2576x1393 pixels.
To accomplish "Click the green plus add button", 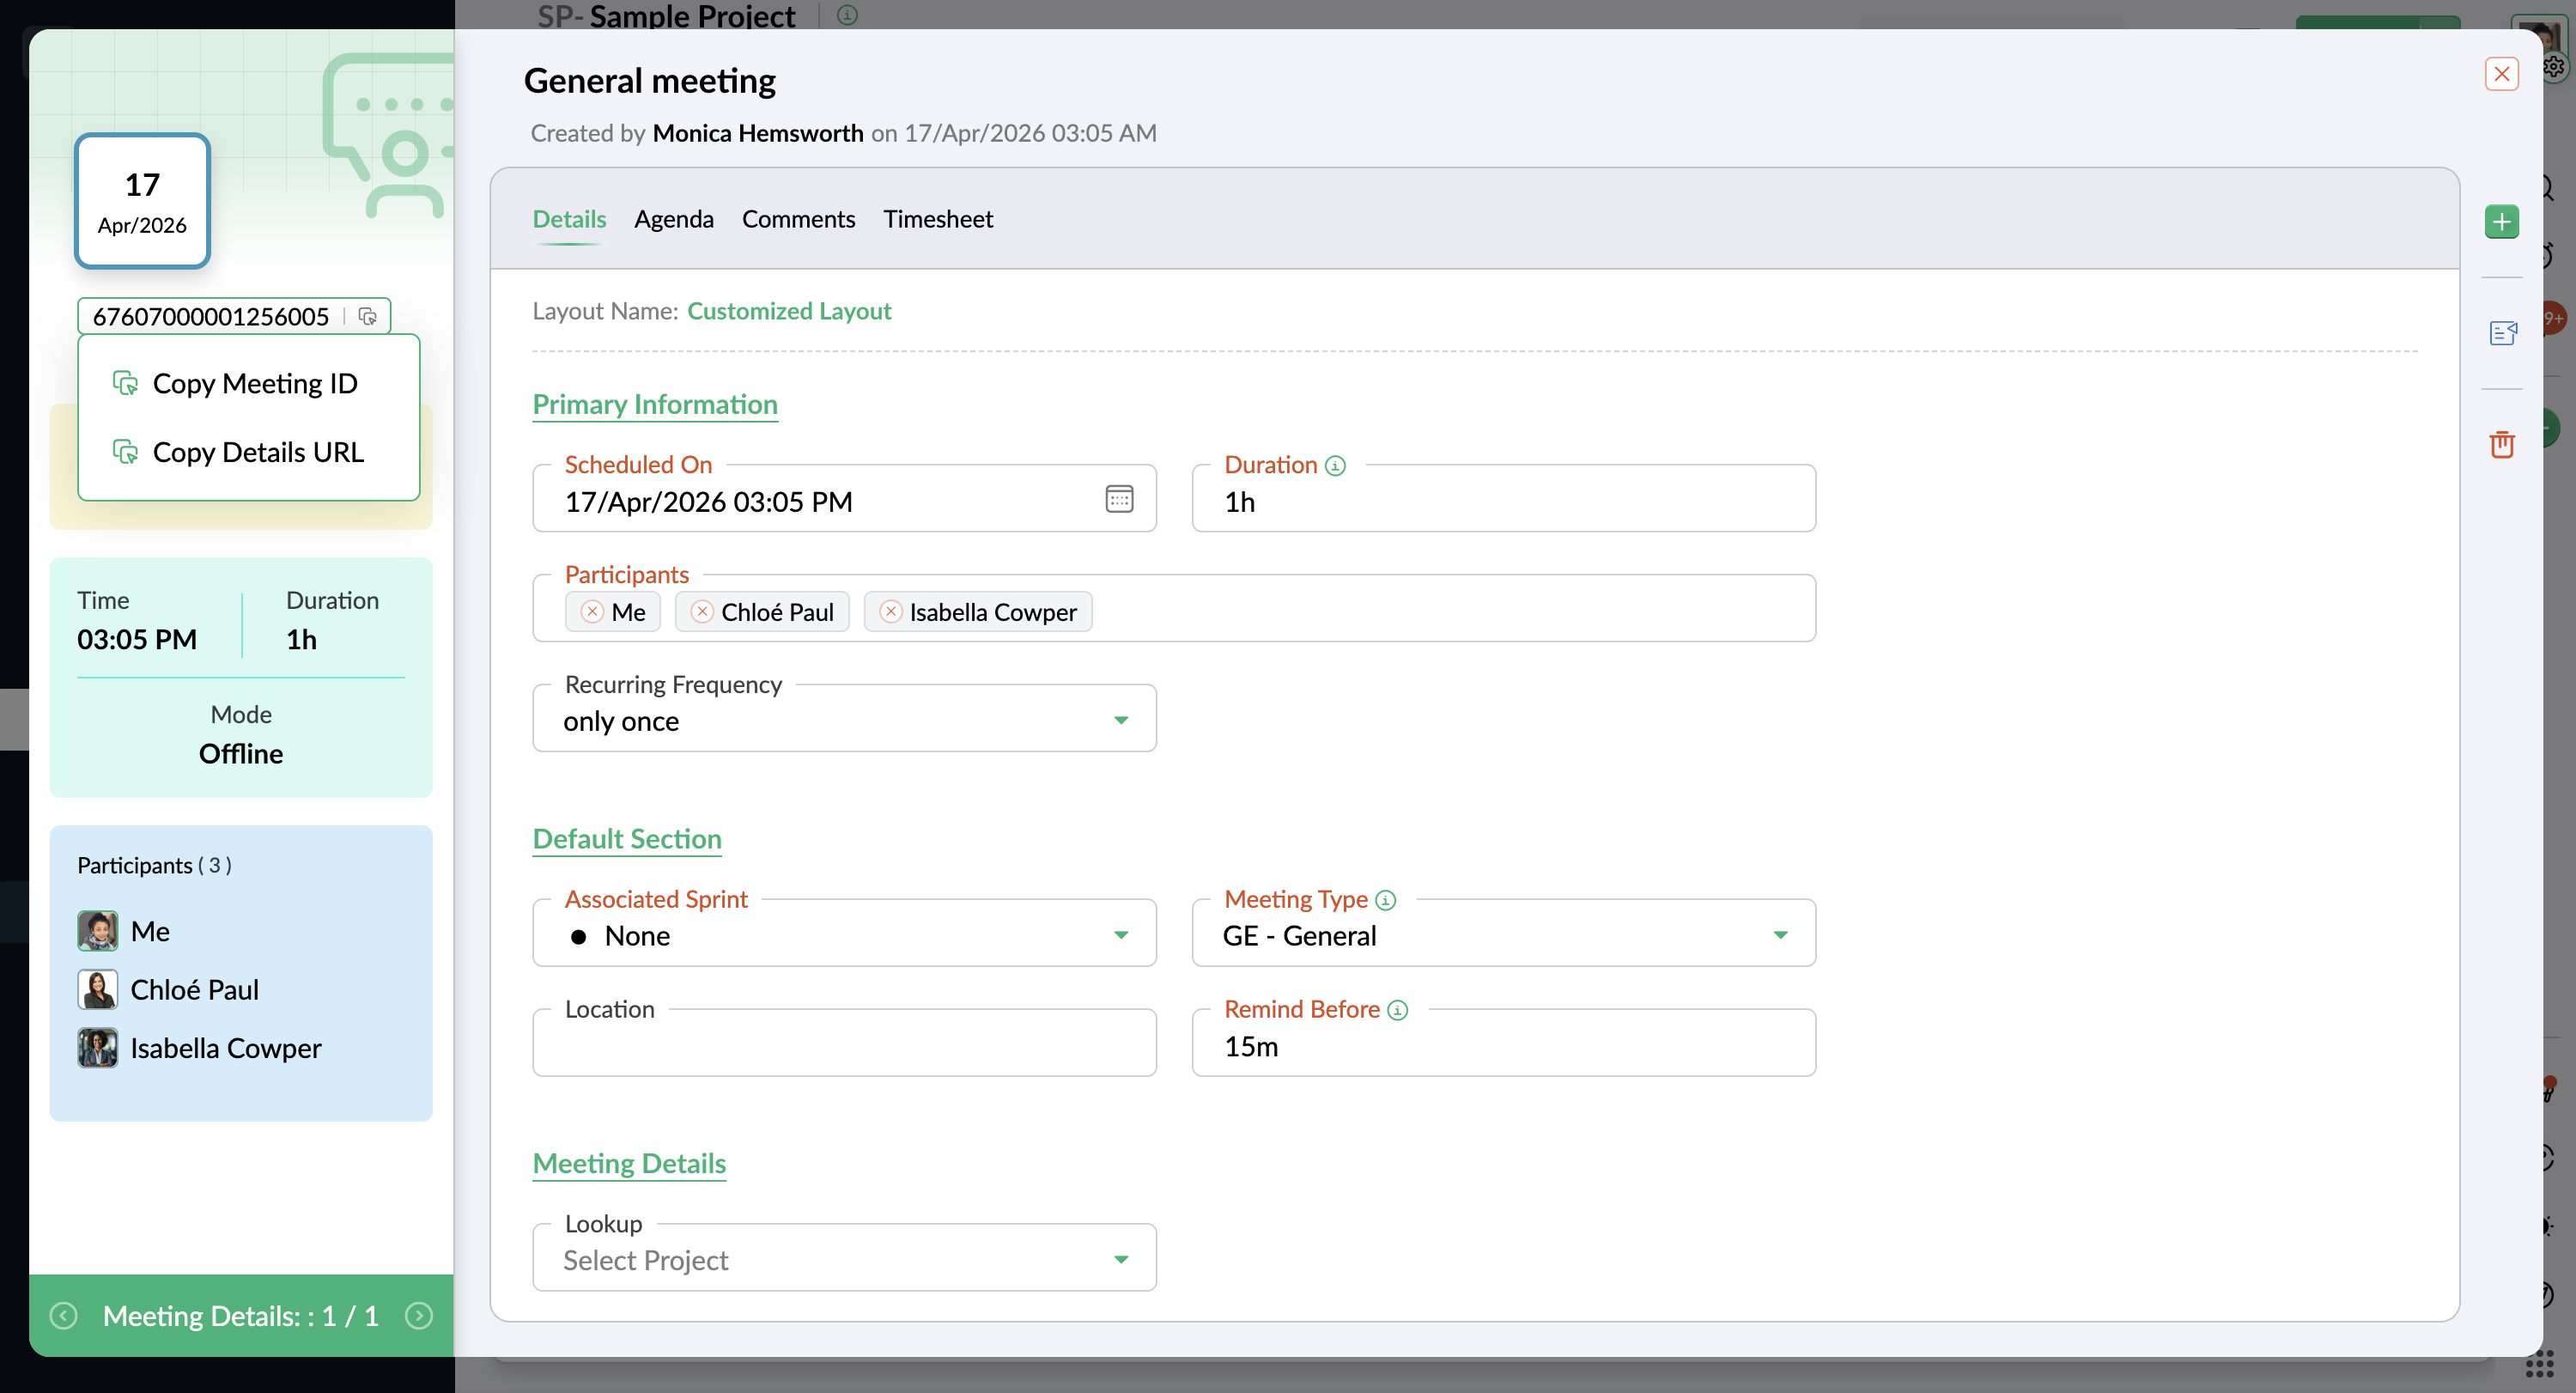I will coord(2501,221).
